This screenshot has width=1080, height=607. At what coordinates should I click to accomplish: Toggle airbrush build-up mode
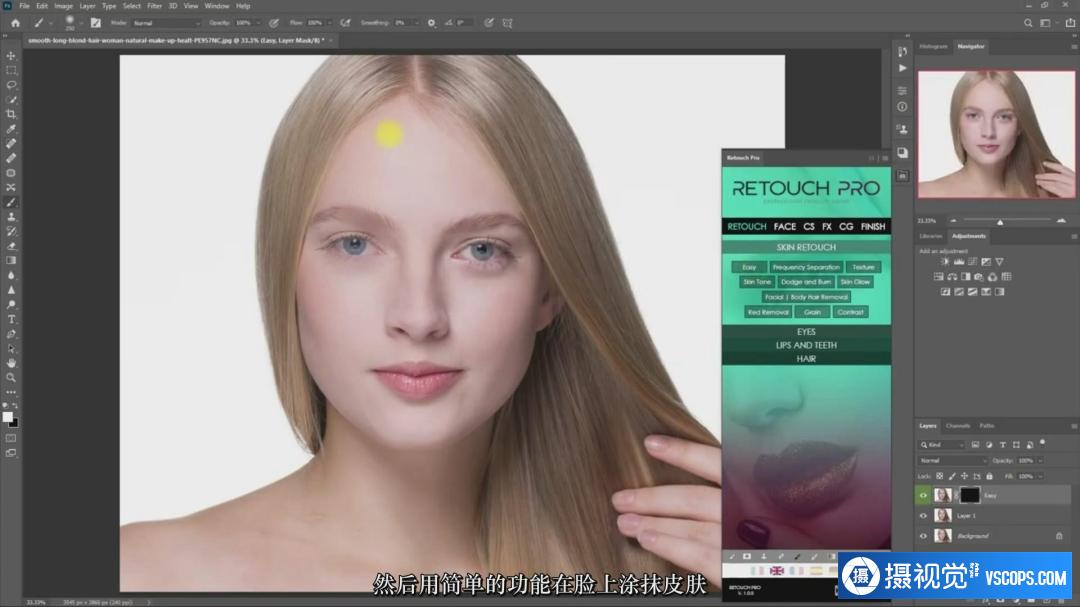(346, 23)
